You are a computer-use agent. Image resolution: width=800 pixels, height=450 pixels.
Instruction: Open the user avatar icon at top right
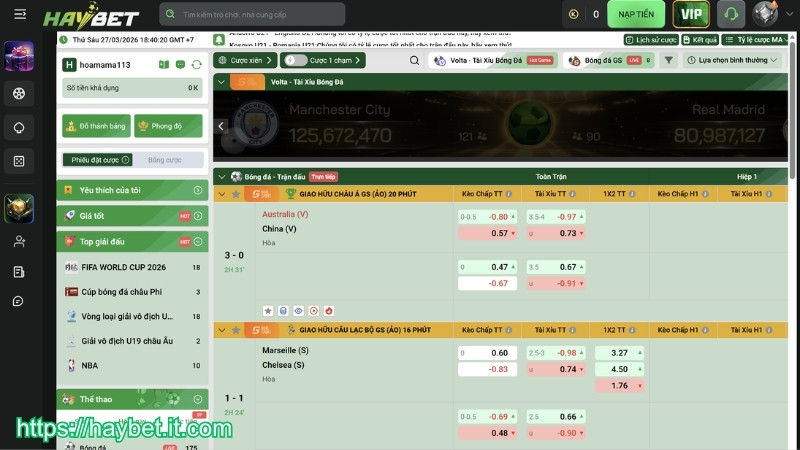point(765,14)
